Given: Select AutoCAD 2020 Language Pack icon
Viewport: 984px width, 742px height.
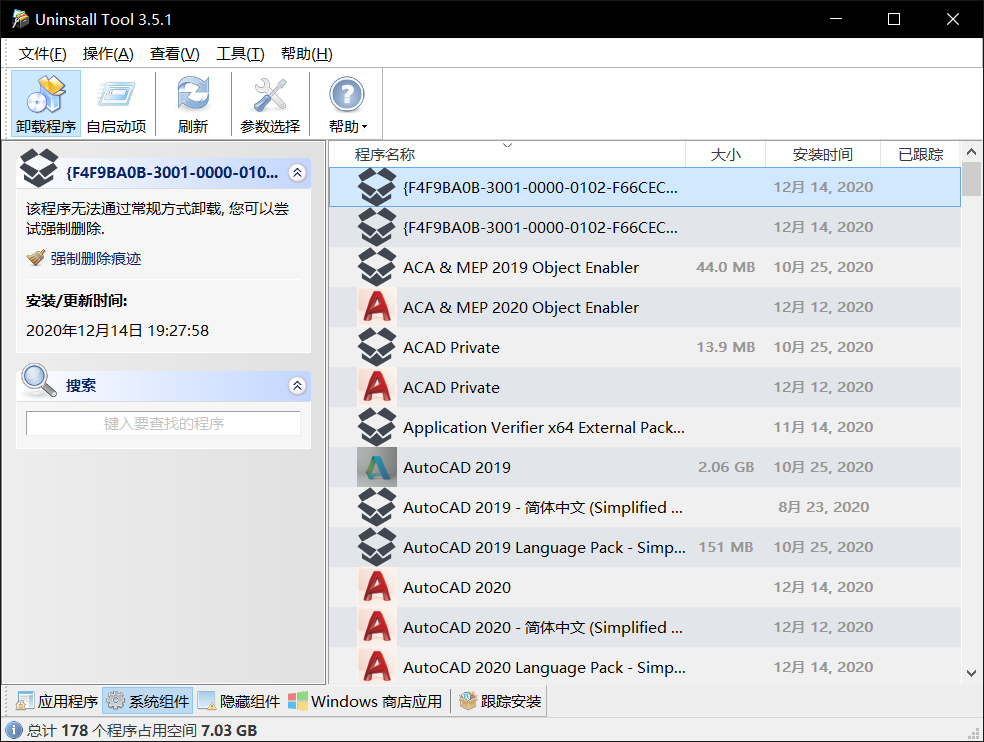Looking at the screenshot, I should coord(377,667).
